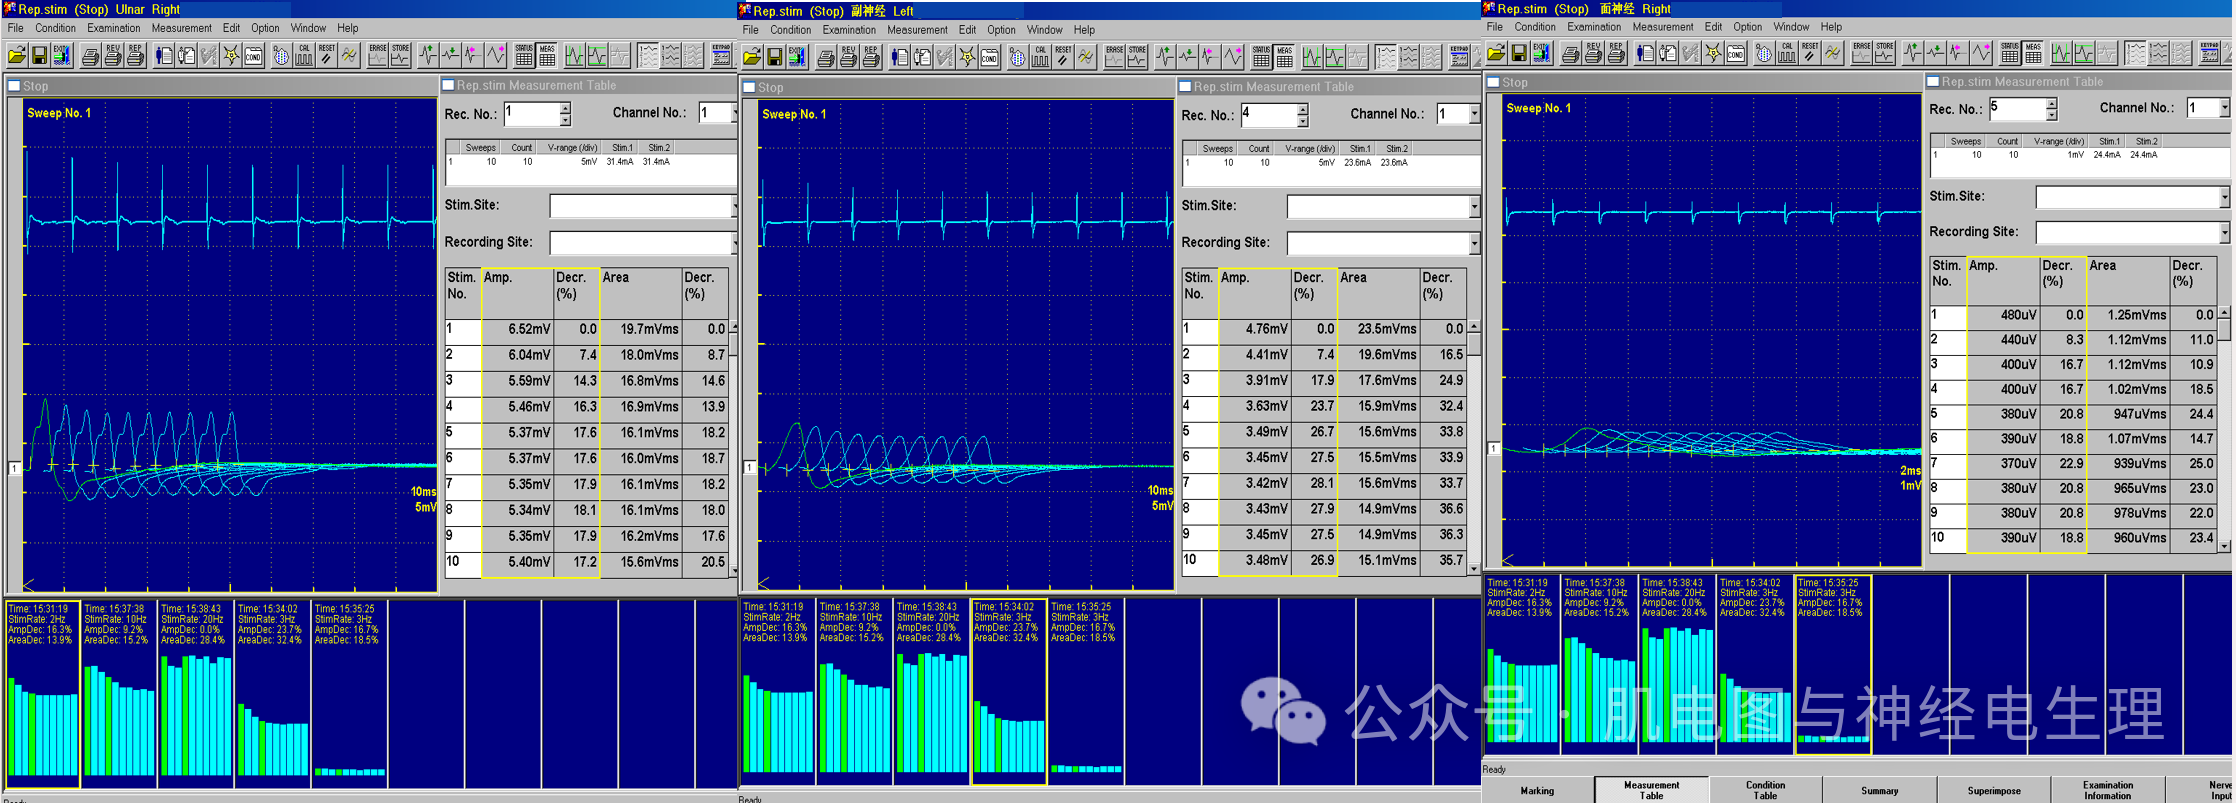This screenshot has height=803, width=2236.
Task: Open Channel No. dropdown in 面神经 Right window
Action: 2224,108
